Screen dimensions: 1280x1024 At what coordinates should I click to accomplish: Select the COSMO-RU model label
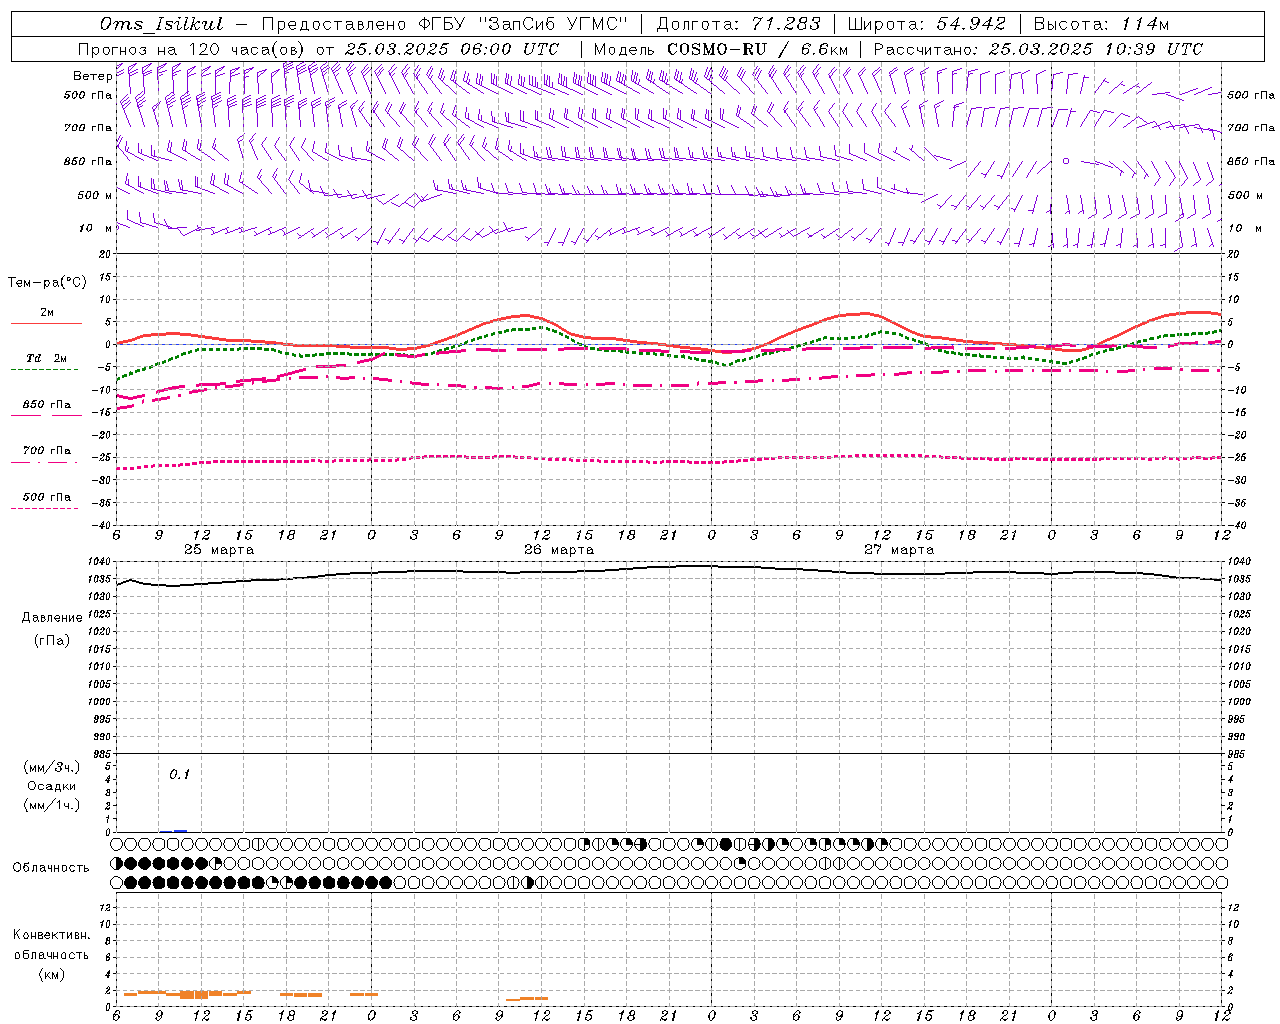click(716, 49)
